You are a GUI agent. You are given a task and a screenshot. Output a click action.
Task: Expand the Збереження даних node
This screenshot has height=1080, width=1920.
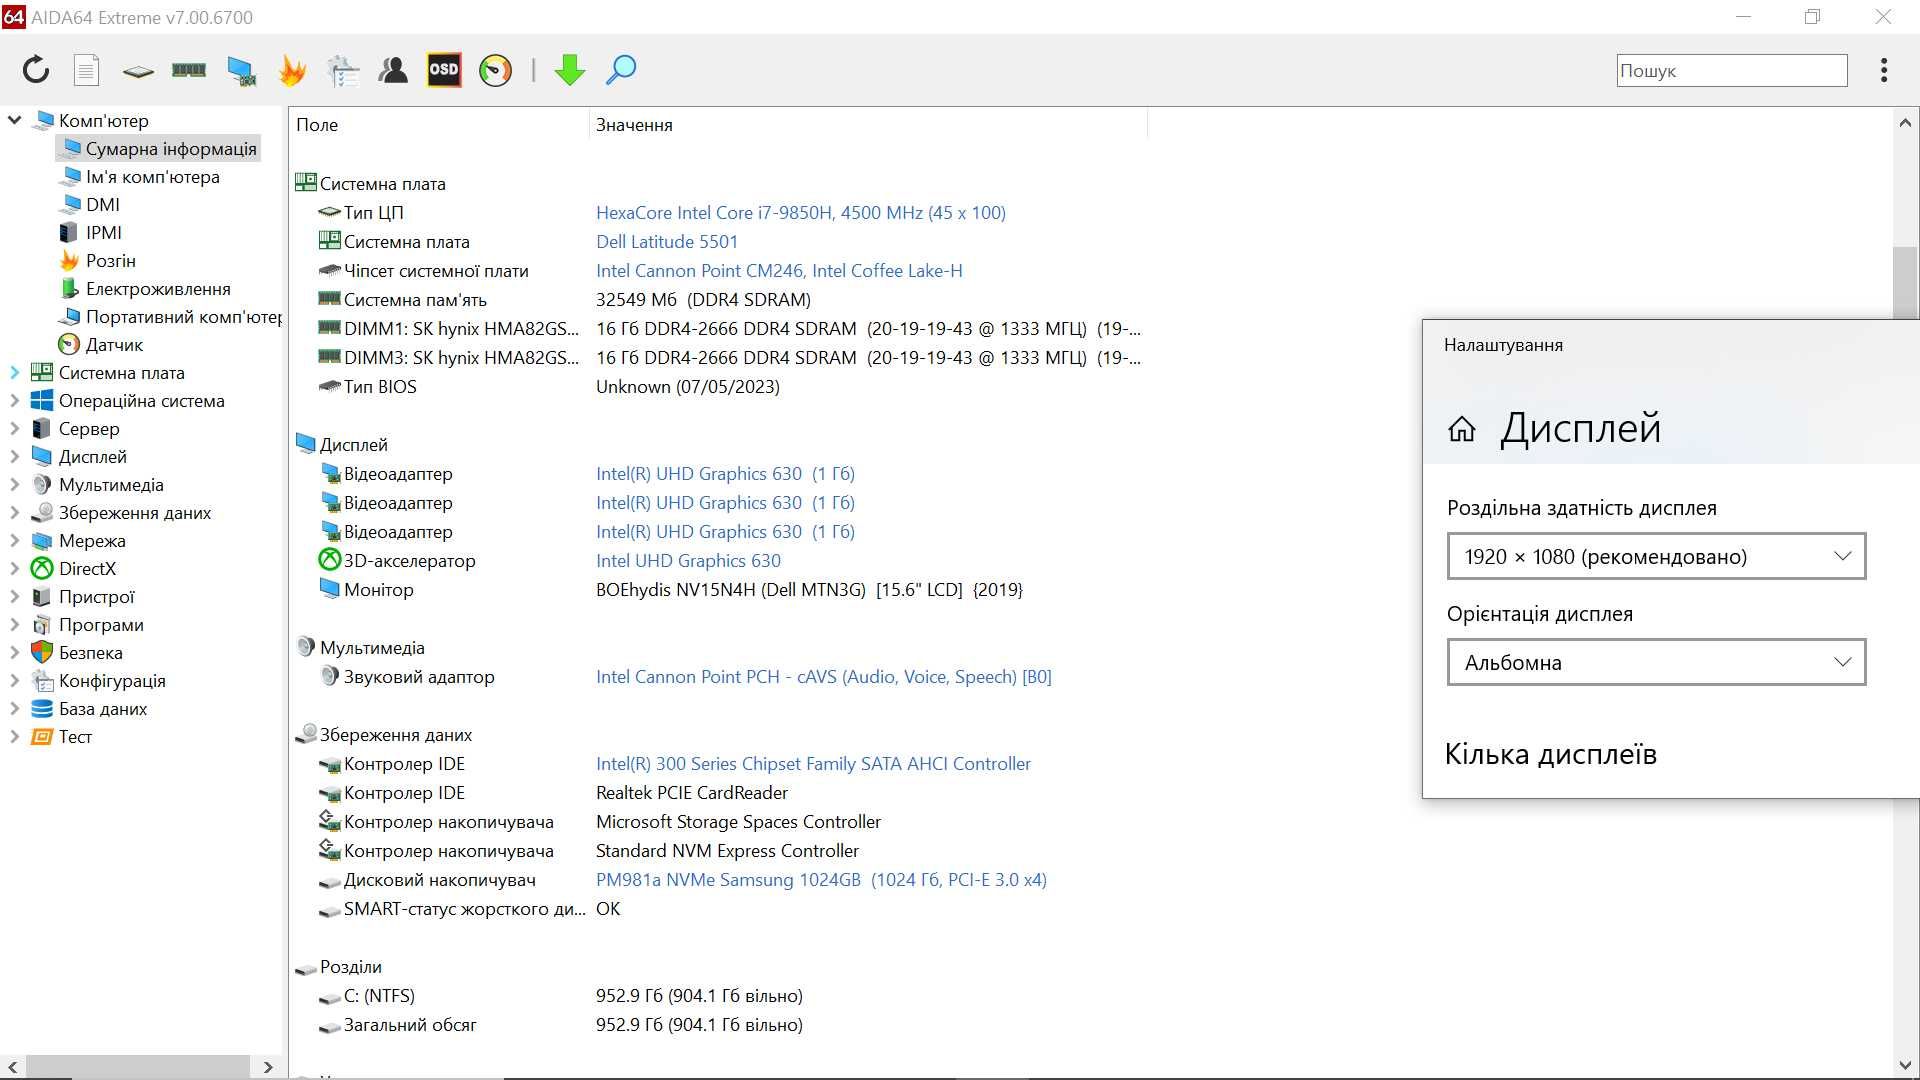click(14, 513)
